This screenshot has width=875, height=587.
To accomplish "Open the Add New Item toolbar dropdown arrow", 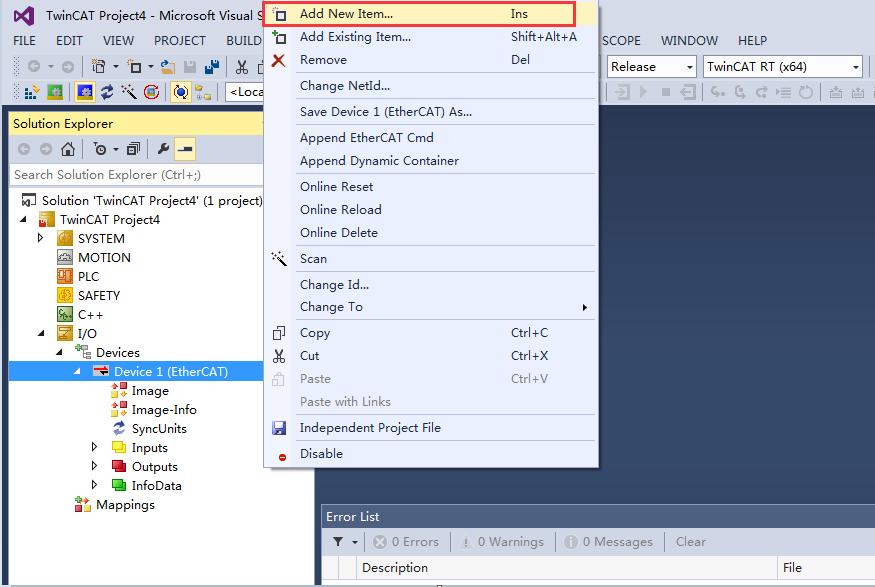I will (x=151, y=66).
